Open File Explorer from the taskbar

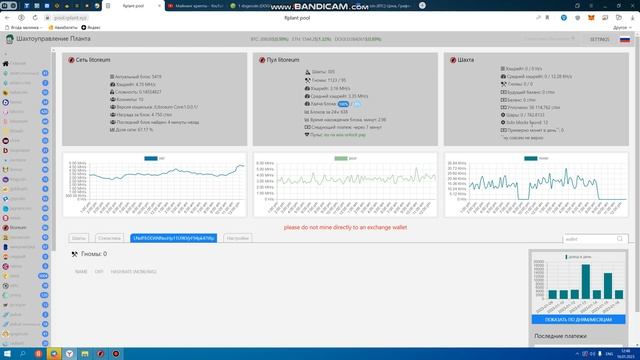pyautogui.click(x=85, y=354)
